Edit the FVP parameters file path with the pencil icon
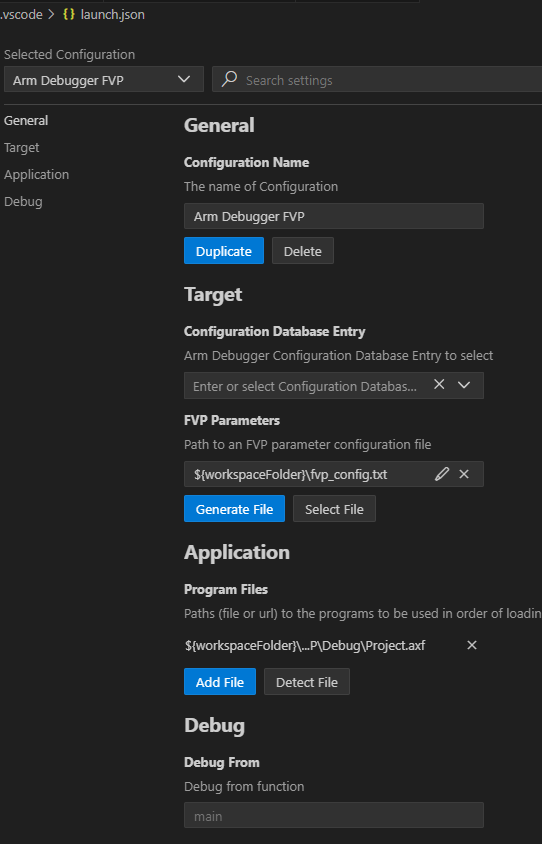Screen dimensions: 542x844 (442, 474)
